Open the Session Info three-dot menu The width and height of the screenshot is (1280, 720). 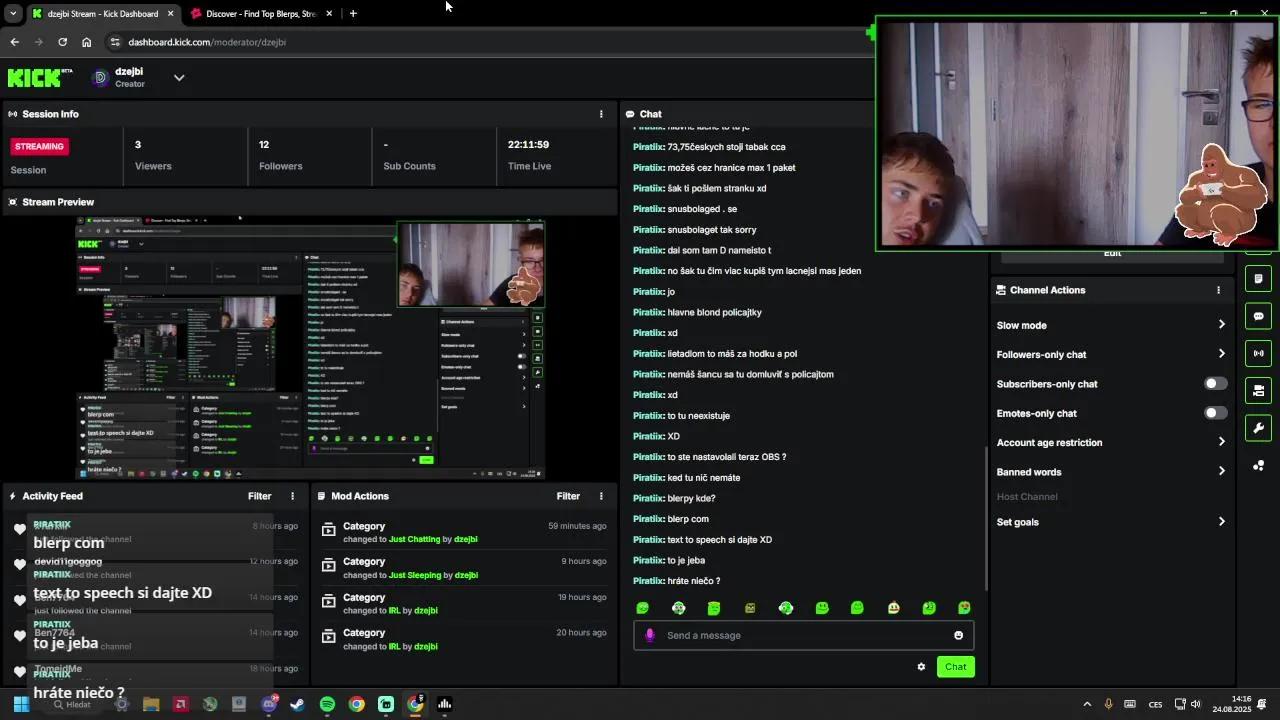pyautogui.click(x=601, y=114)
